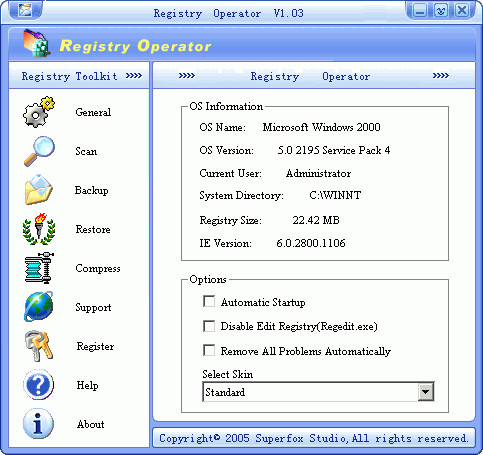Viewport: 483px width, 455px height.
Task: Select the General menu label
Action: click(93, 112)
